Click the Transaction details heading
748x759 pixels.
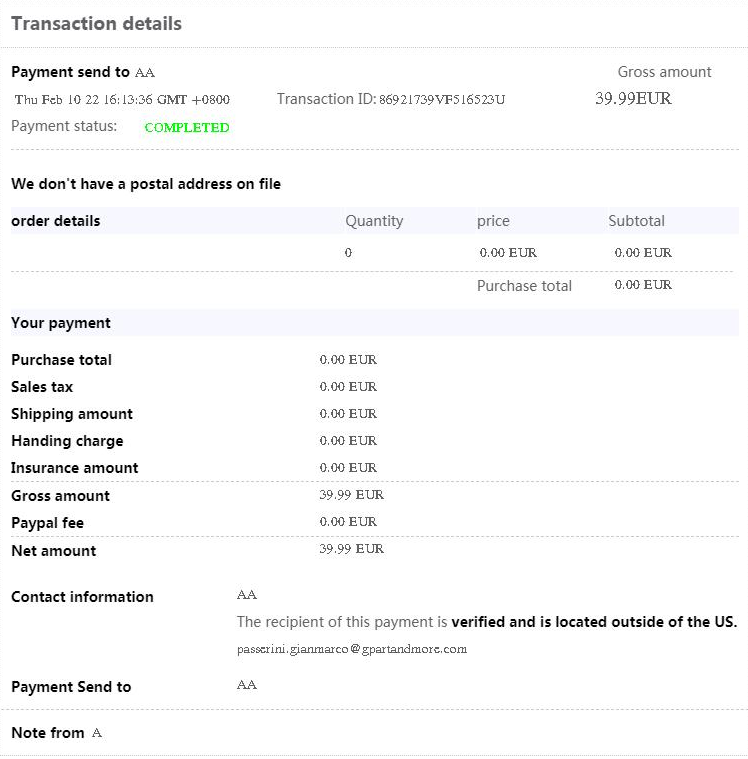[x=96, y=23]
